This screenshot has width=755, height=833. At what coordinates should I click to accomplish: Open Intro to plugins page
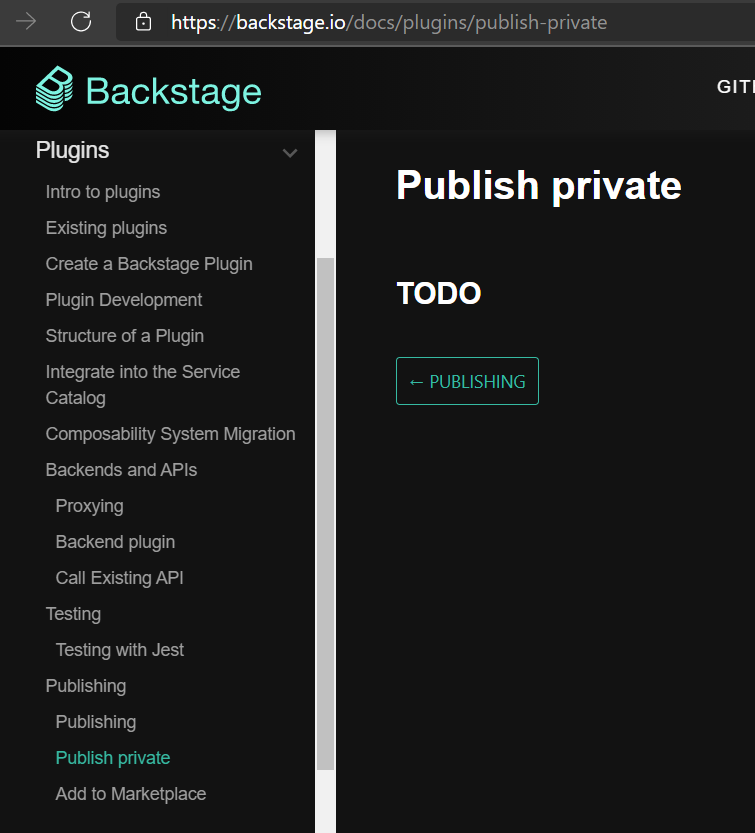[x=102, y=192]
